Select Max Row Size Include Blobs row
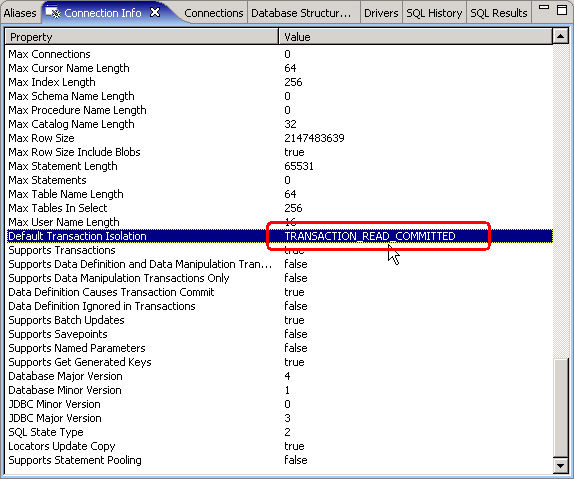The height and width of the screenshot is (479, 574). pos(280,152)
